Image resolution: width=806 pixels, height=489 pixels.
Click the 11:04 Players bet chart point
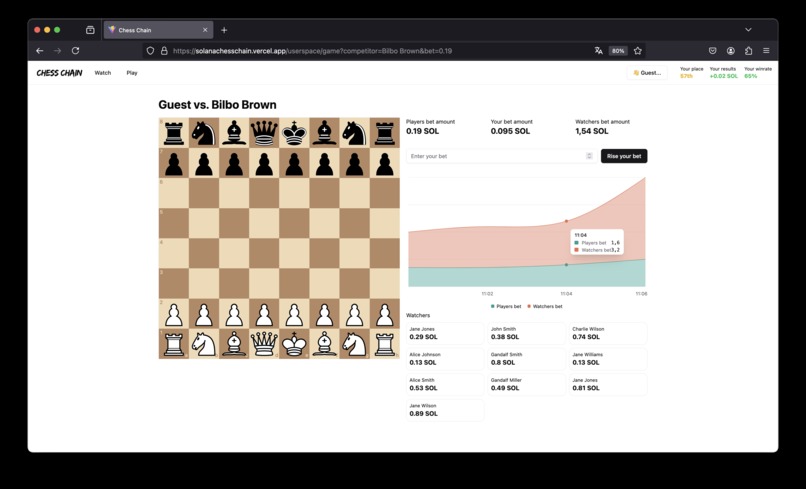tap(566, 265)
